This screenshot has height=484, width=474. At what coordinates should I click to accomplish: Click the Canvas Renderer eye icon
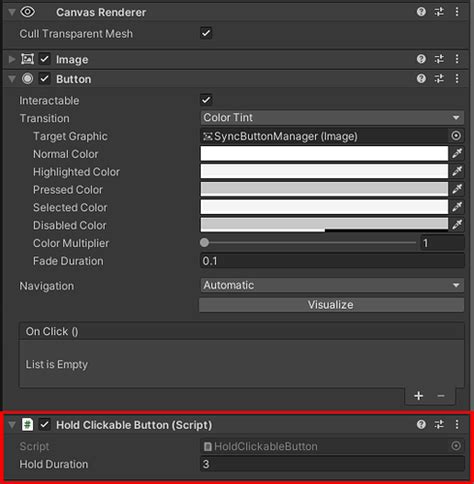pos(27,12)
